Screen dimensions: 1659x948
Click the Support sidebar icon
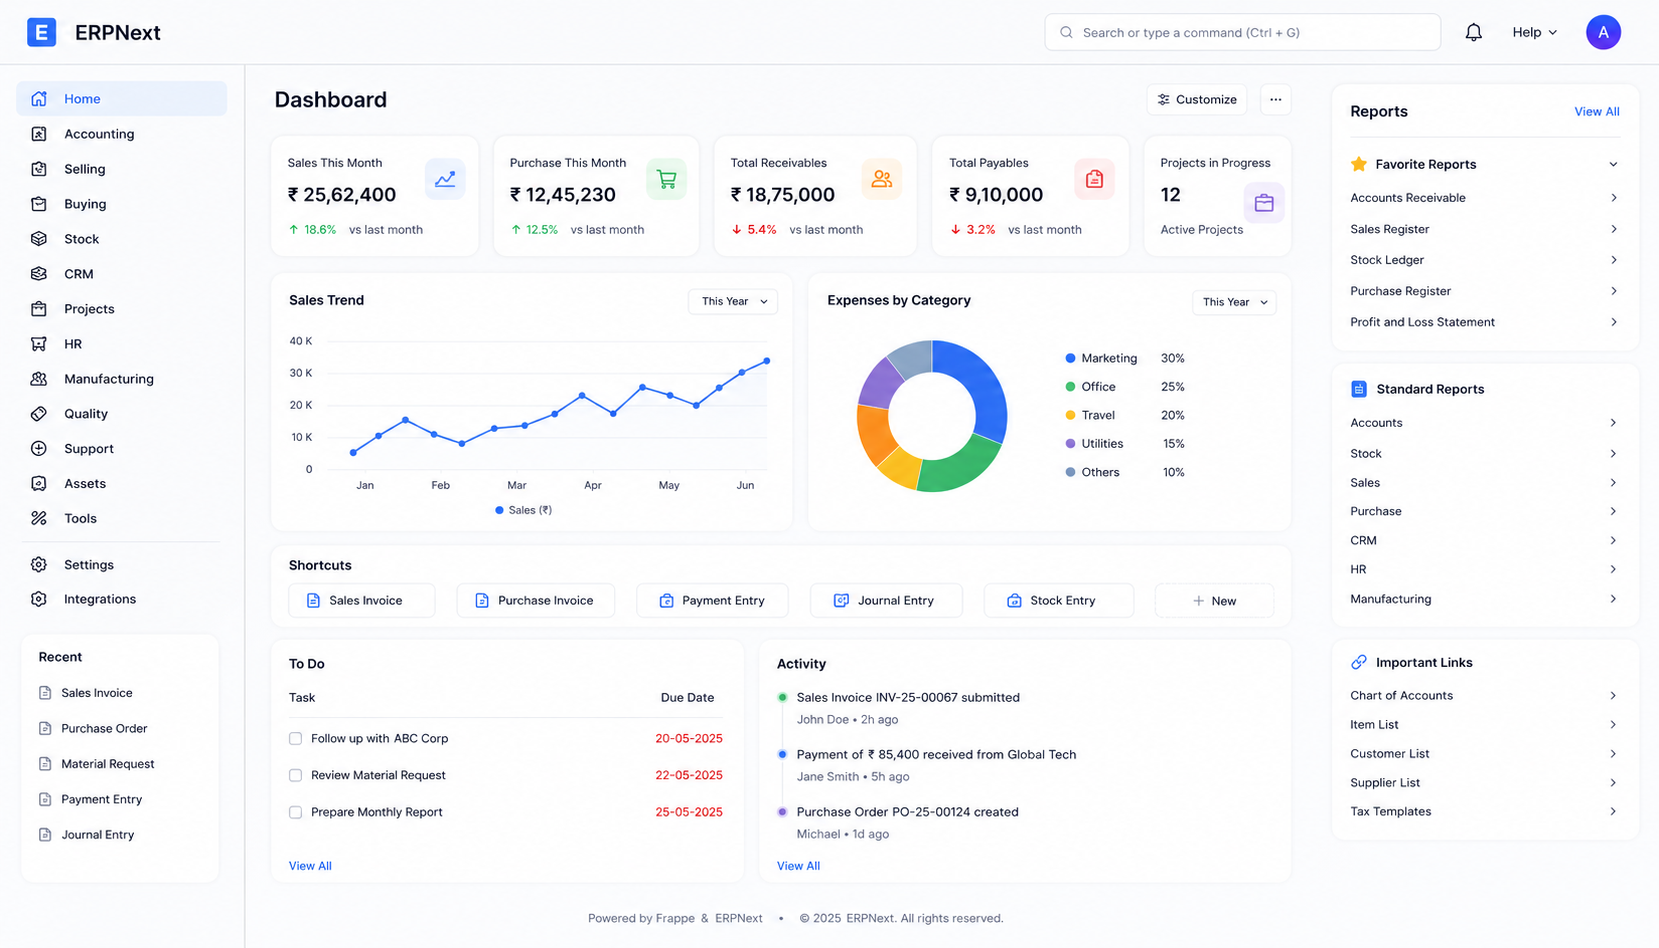[39, 449]
